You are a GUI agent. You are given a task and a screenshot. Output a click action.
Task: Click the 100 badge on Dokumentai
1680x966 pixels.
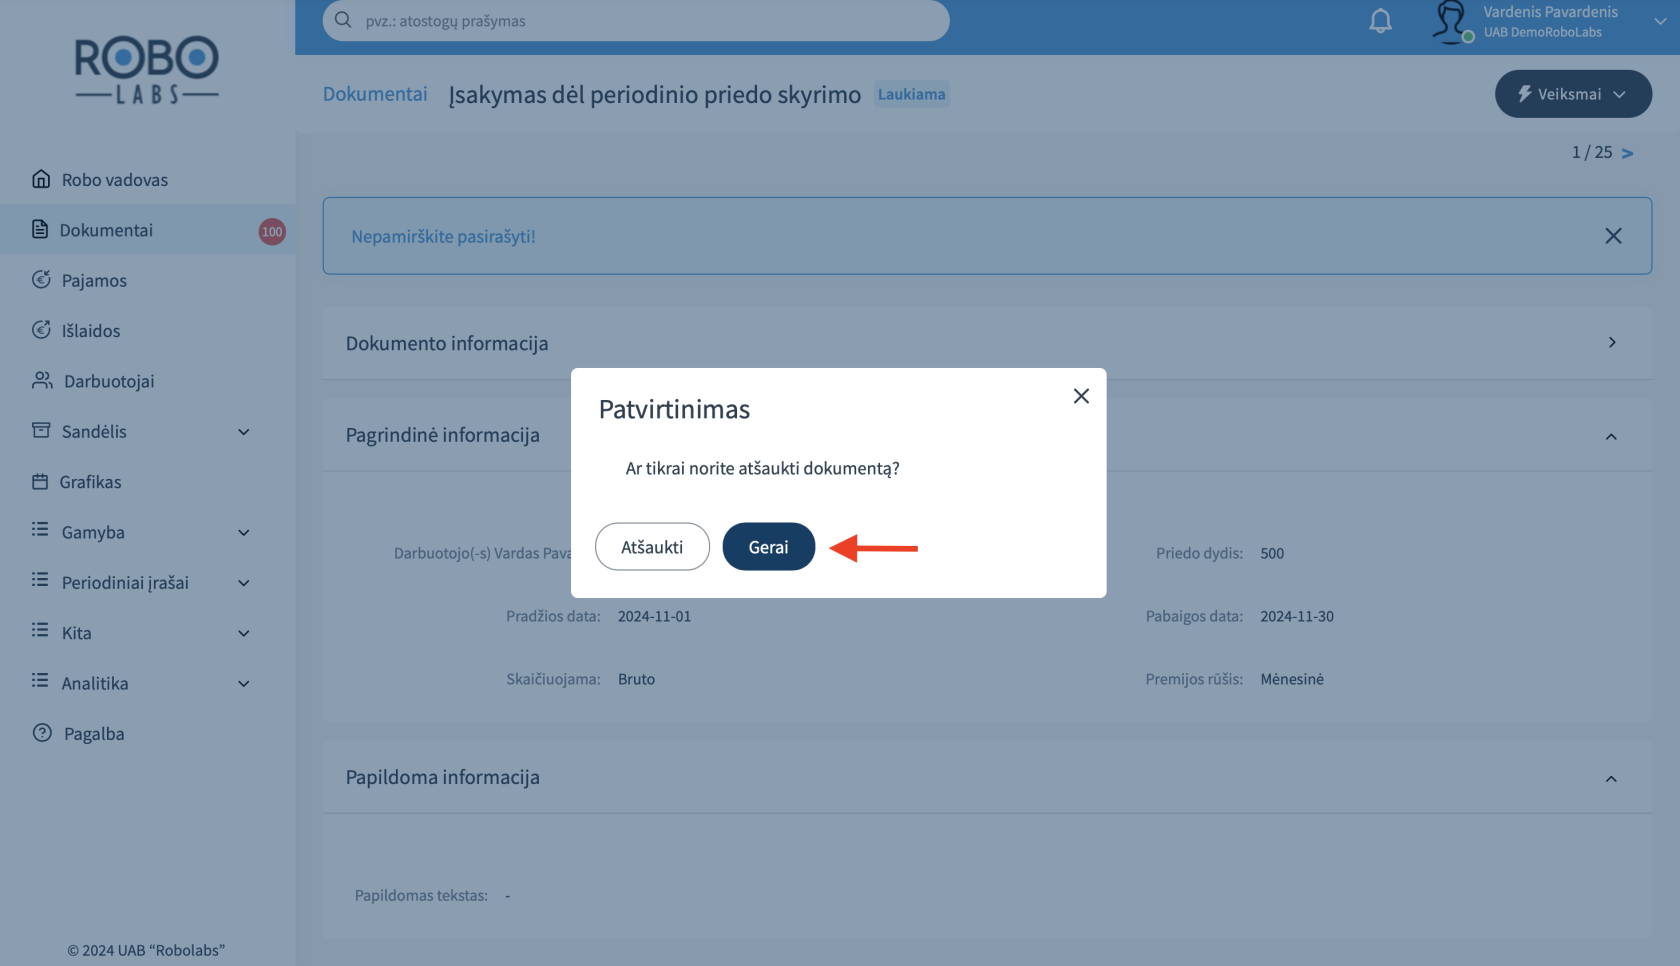point(272,231)
